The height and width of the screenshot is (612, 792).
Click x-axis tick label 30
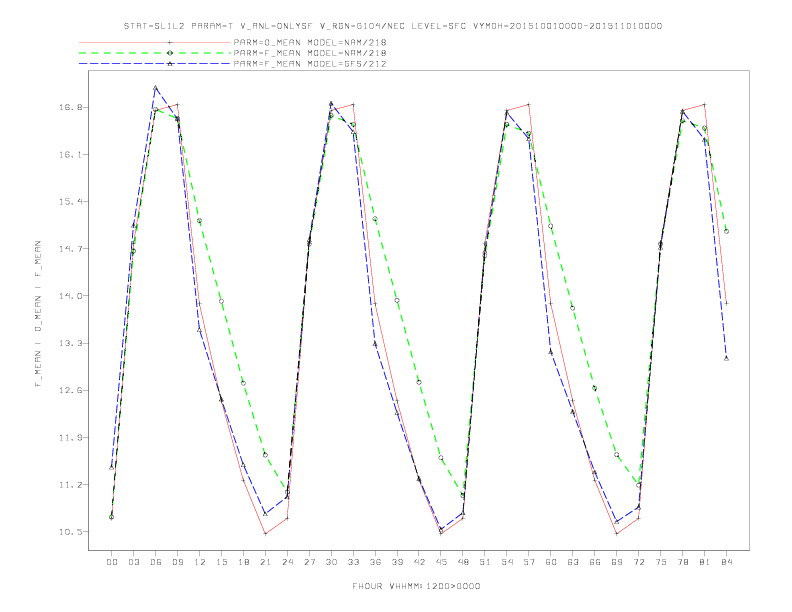point(331,562)
